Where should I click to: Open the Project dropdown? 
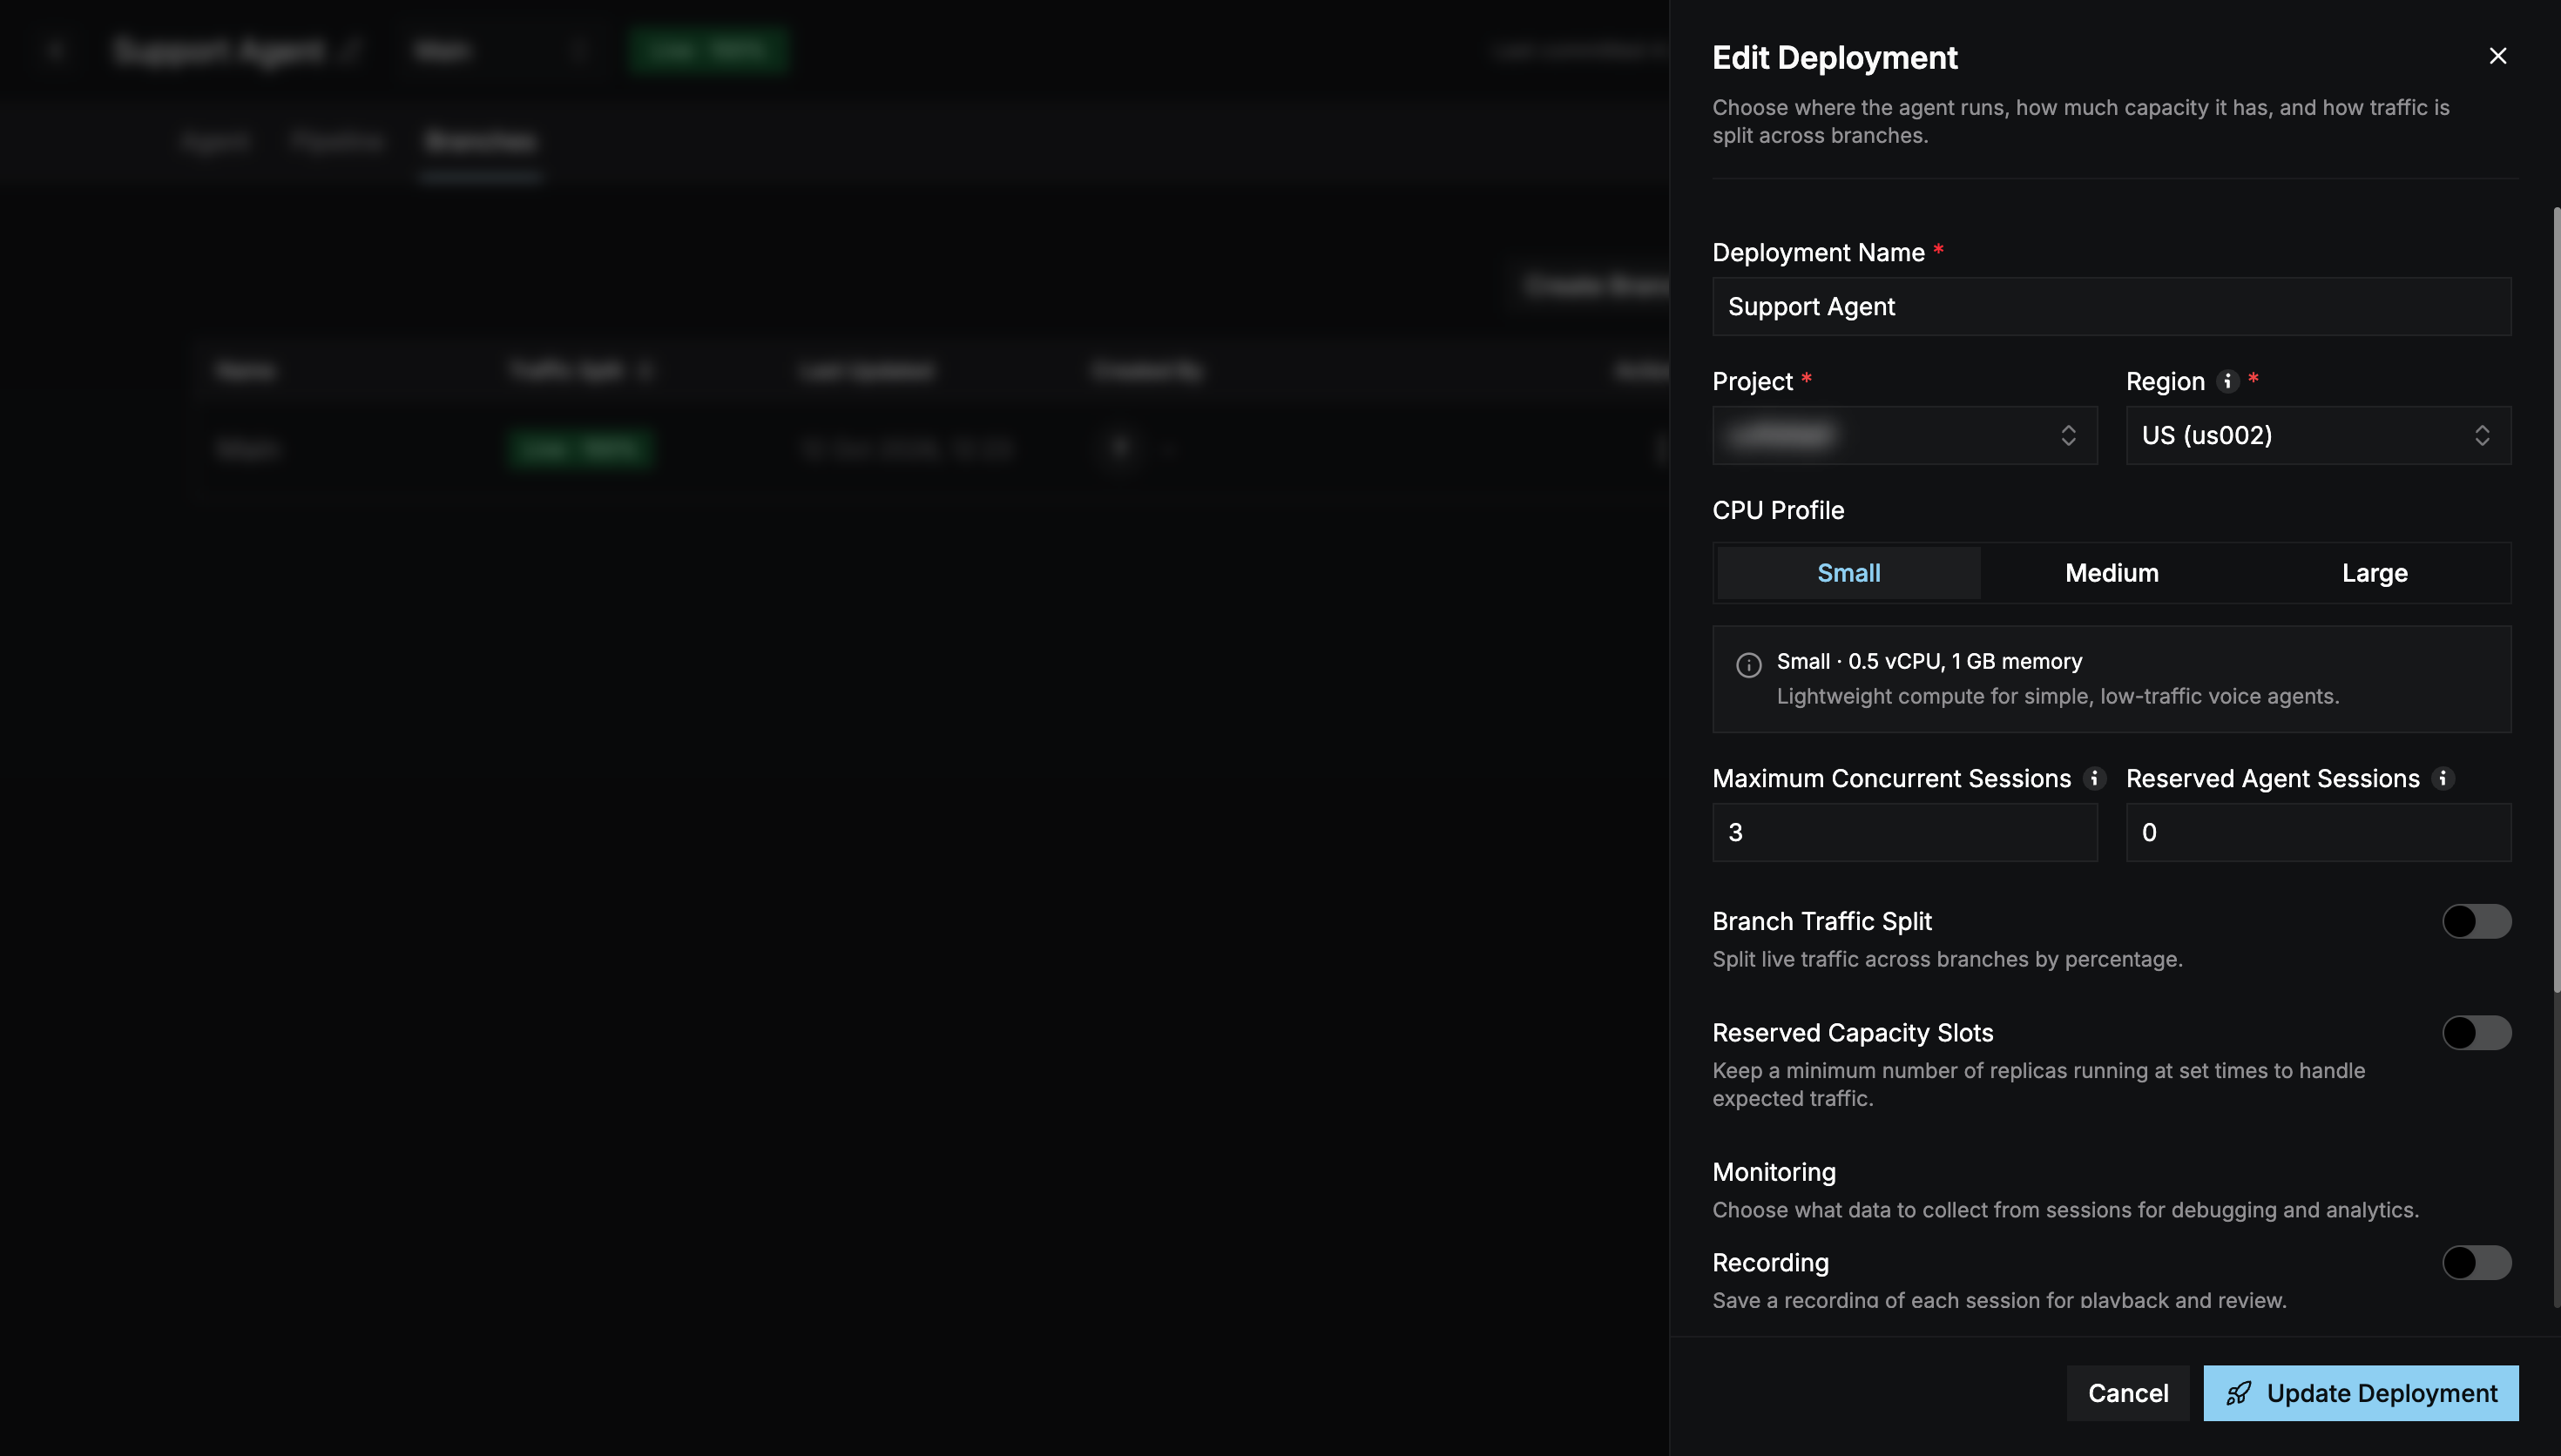click(x=1904, y=435)
